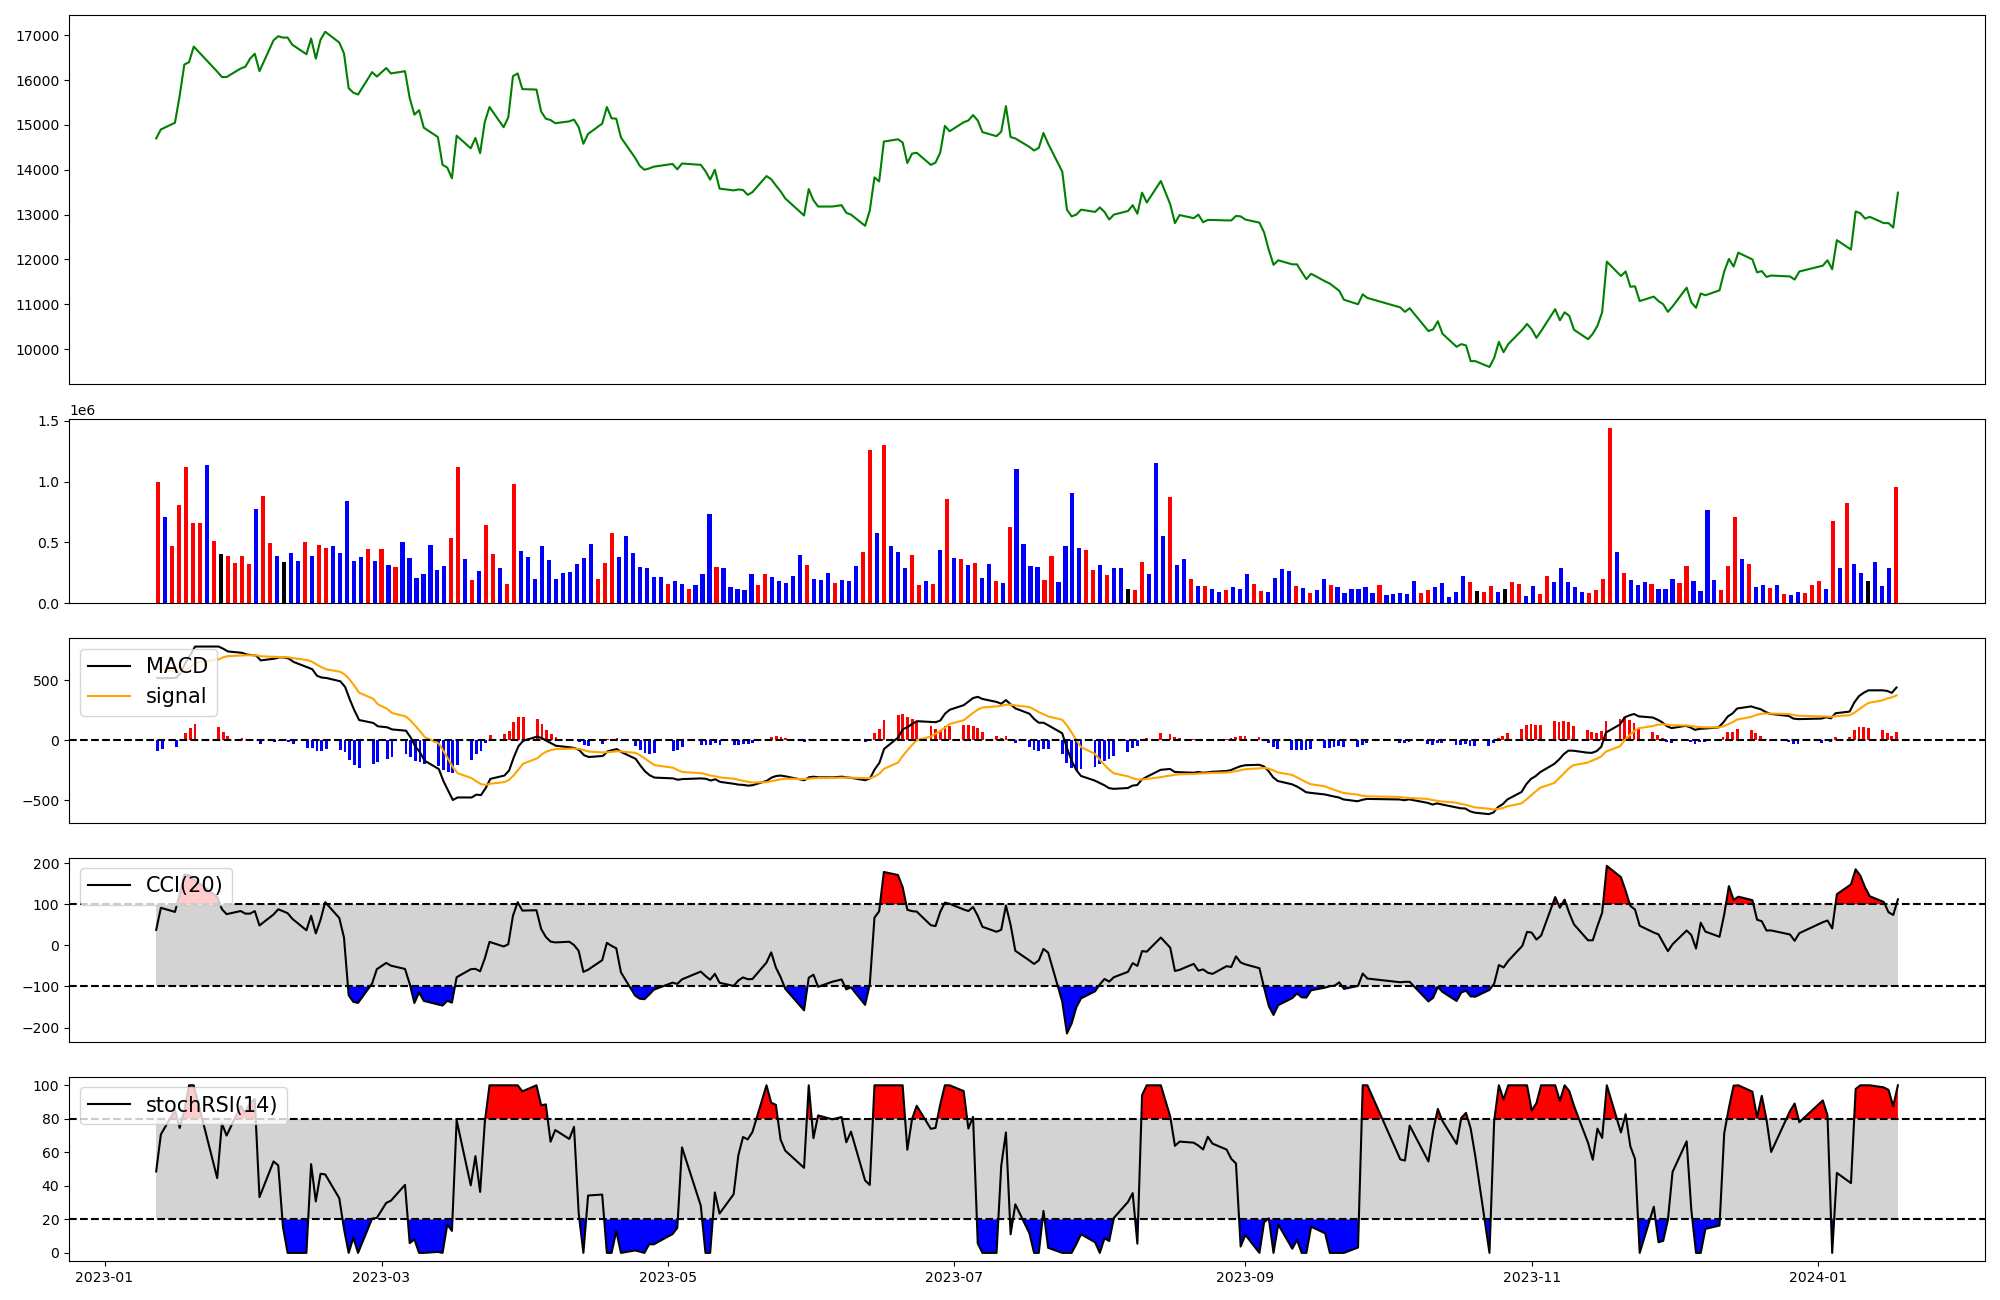Click the 1.5 volume axis tick label
Image resolution: width=2000 pixels, height=1300 pixels.
pos(49,421)
